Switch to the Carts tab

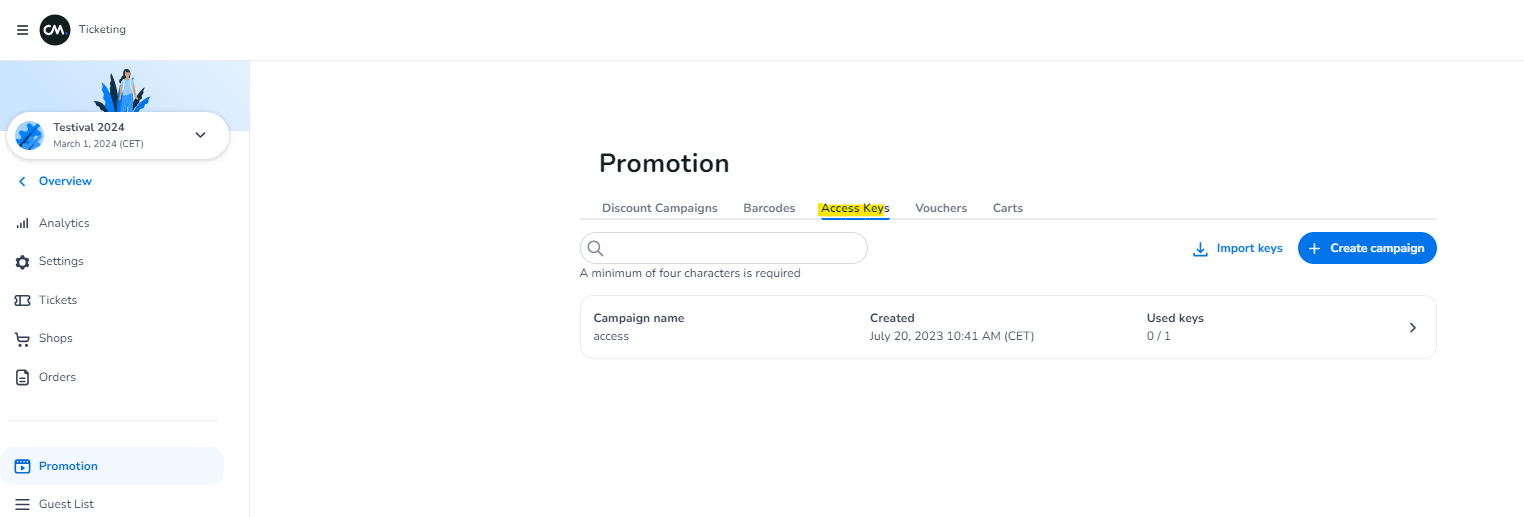[1007, 208]
